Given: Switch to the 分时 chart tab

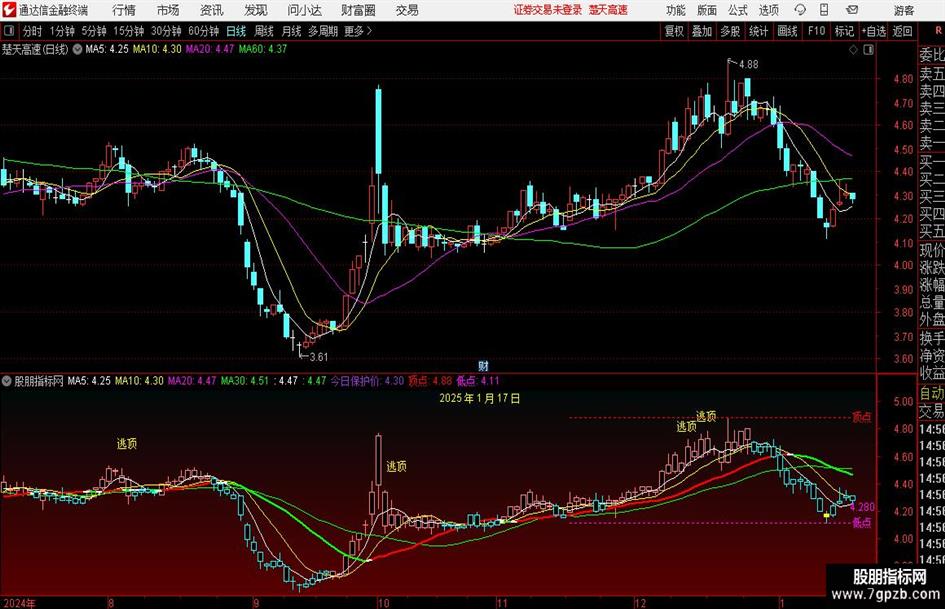Looking at the screenshot, I should [x=32, y=31].
